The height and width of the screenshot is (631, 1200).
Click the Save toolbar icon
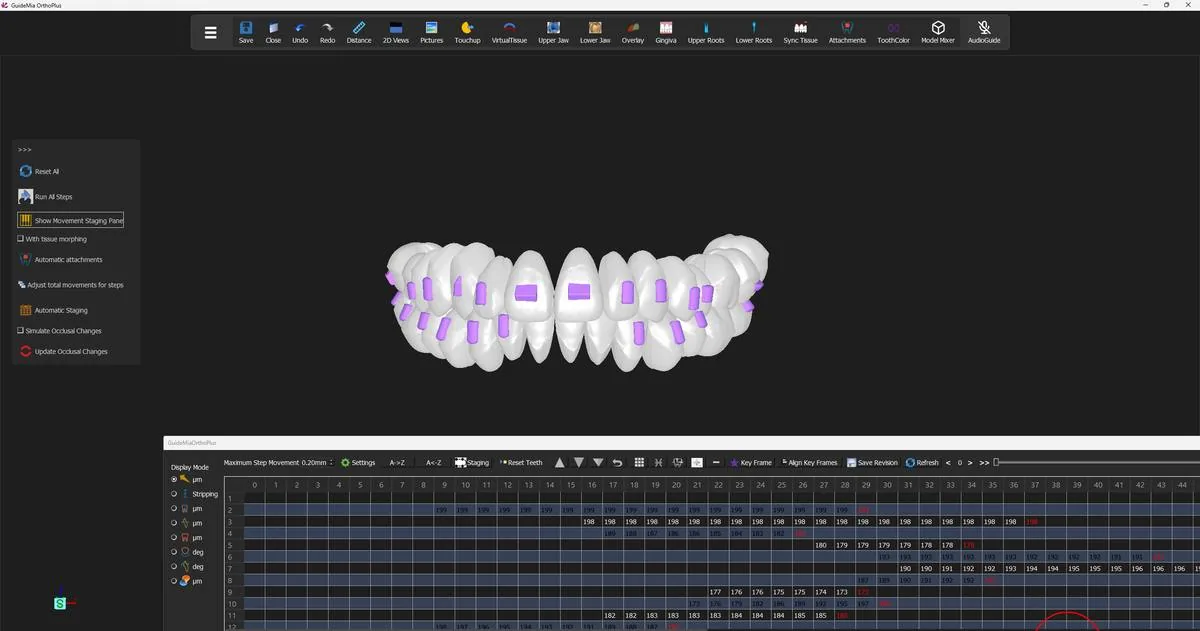[246, 33]
